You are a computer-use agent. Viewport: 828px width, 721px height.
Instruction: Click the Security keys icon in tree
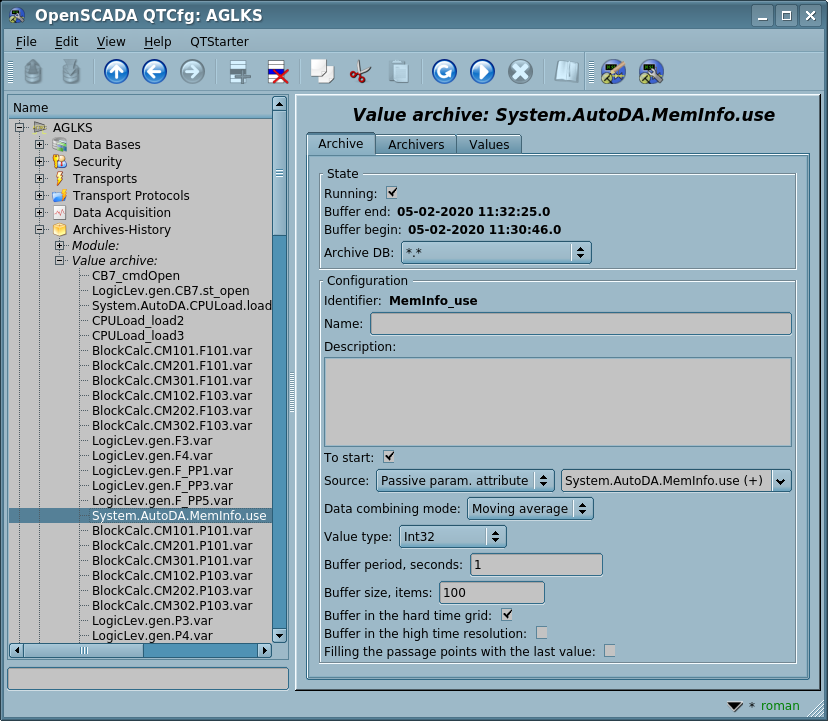pyautogui.click(x=60, y=162)
